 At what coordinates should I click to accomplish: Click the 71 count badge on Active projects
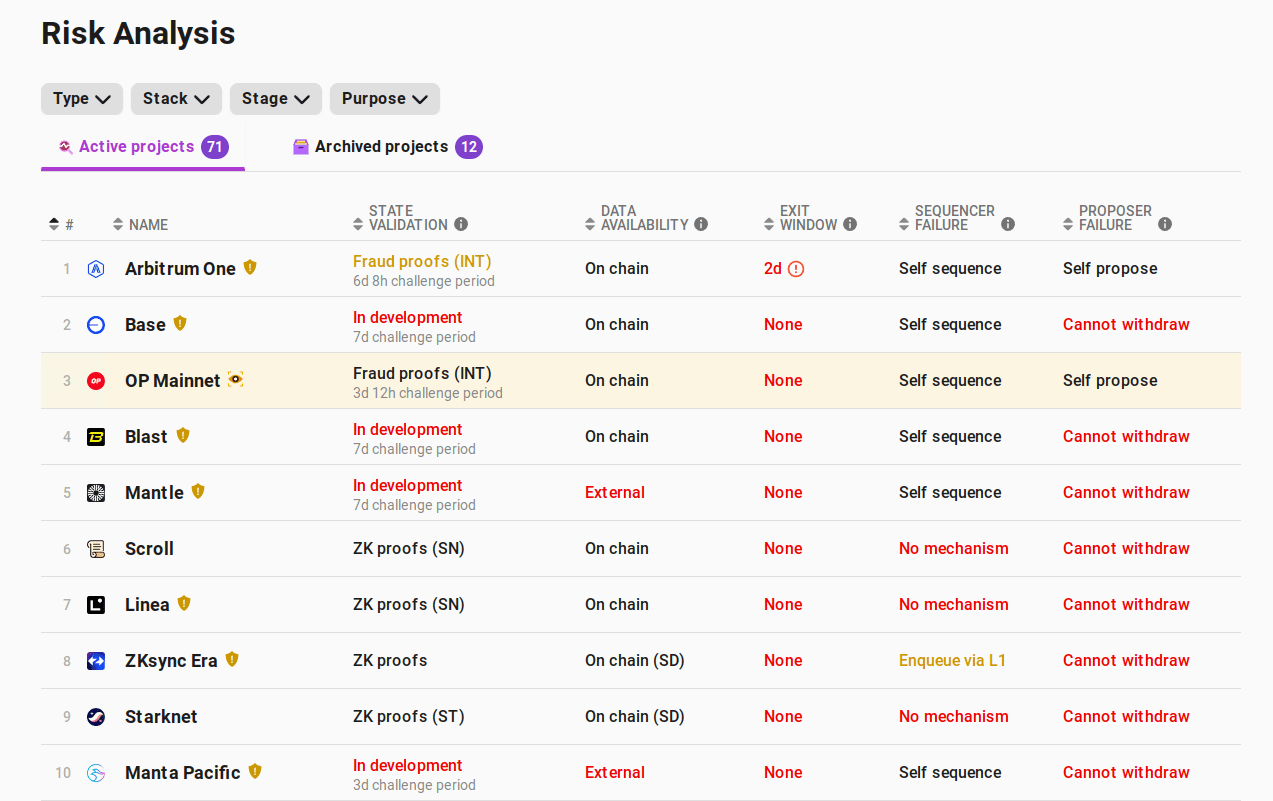click(215, 147)
